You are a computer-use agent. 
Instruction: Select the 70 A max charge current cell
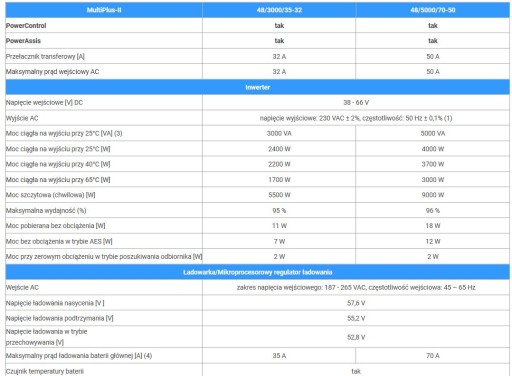click(433, 356)
